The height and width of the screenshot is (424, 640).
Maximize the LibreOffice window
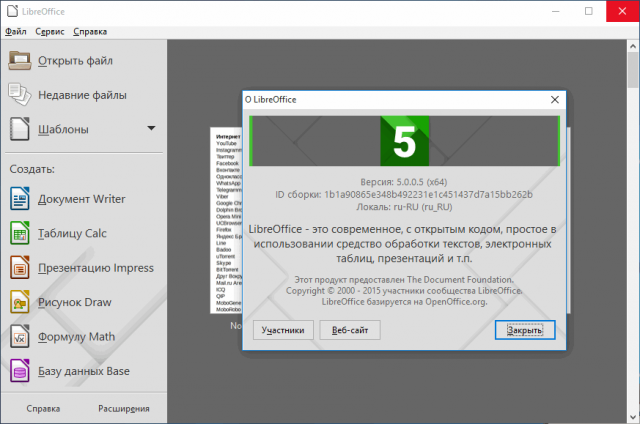pos(589,11)
